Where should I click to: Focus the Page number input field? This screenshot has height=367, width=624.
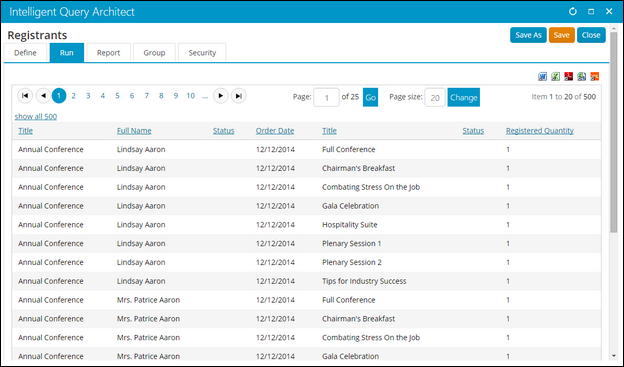(326, 98)
